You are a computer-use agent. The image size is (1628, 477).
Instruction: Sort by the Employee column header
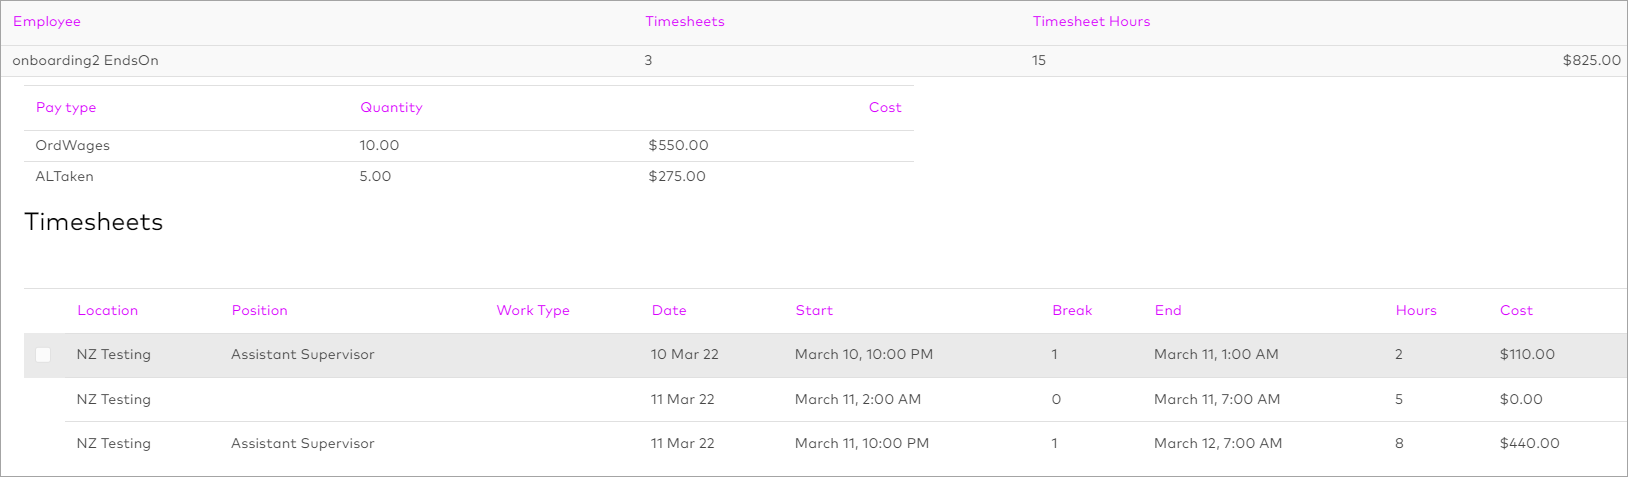(47, 22)
